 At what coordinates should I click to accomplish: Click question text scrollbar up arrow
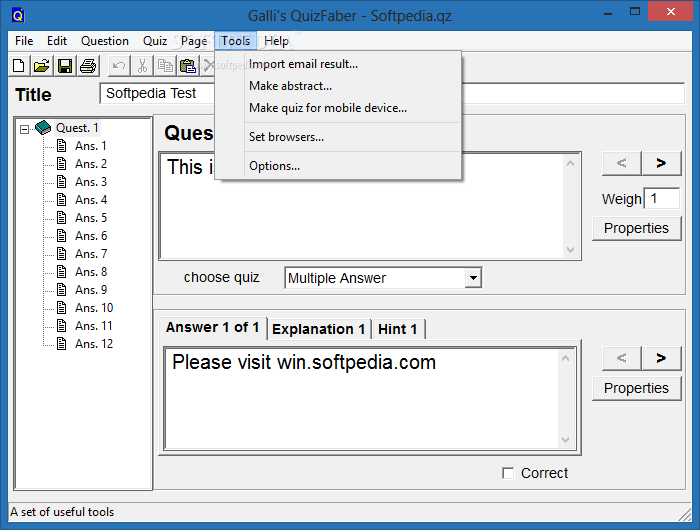click(571, 163)
